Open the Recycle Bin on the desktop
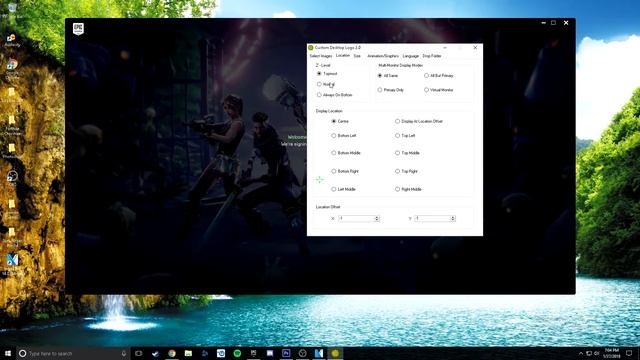This screenshot has width=640, height=360. click(12, 10)
